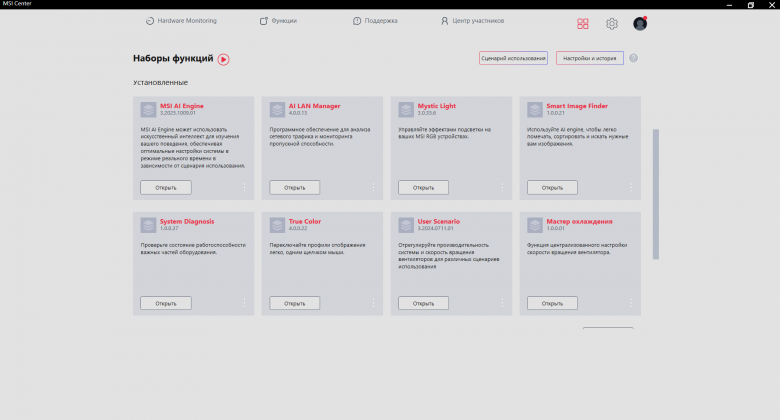Viewport: 780px width, 420px height.
Task: Open the Hardware Monitoring tab
Action: click(x=181, y=21)
